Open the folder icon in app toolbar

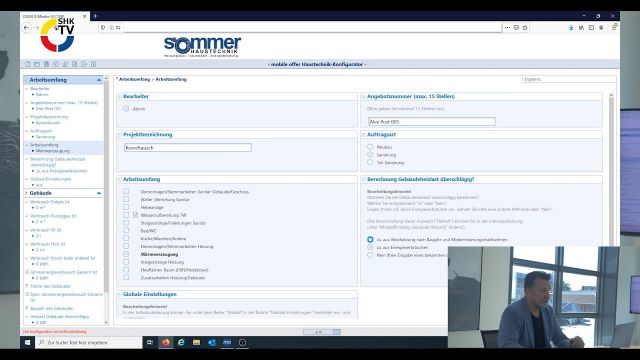tap(37, 64)
